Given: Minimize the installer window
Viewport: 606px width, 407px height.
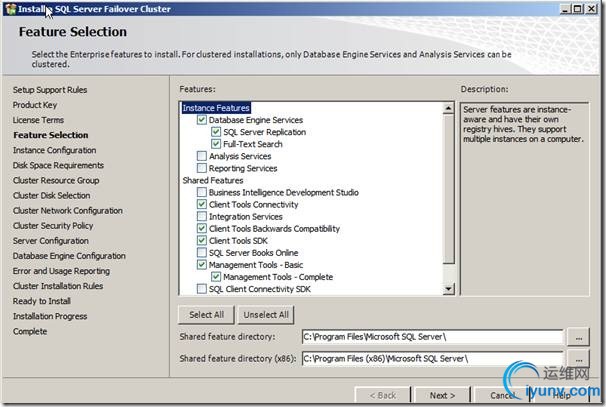Looking at the screenshot, I should (x=566, y=9).
